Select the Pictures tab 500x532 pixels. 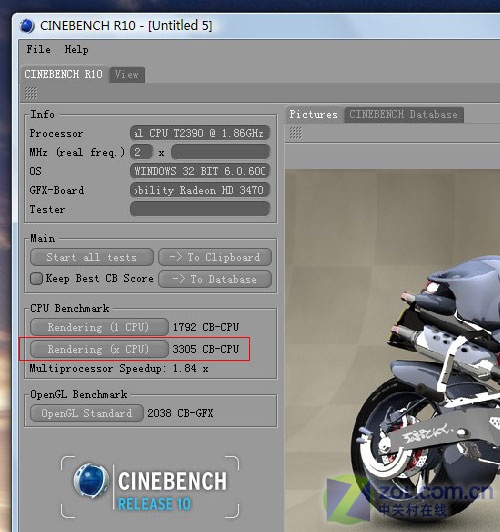[314, 114]
